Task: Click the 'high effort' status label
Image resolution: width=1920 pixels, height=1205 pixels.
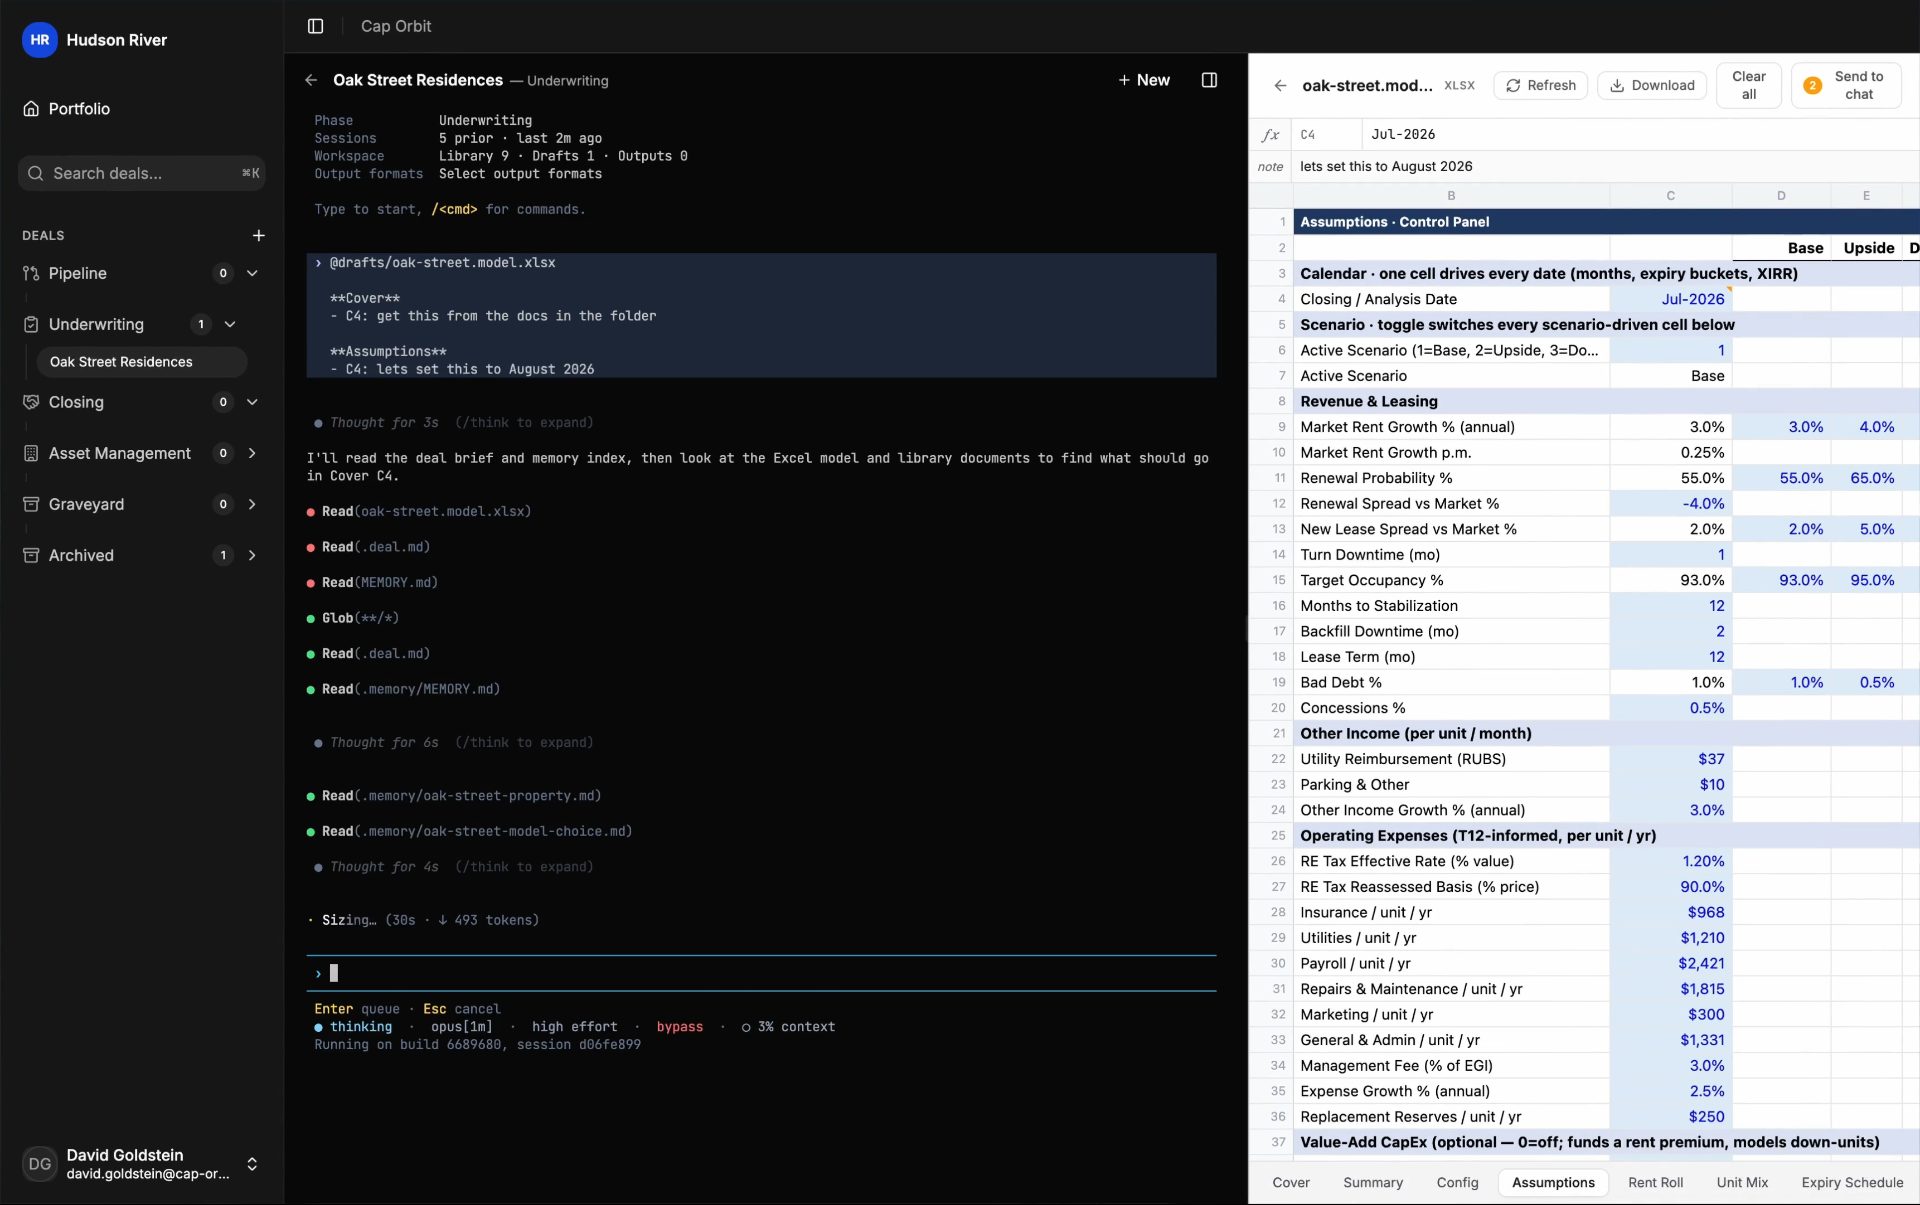Action: [574, 1027]
